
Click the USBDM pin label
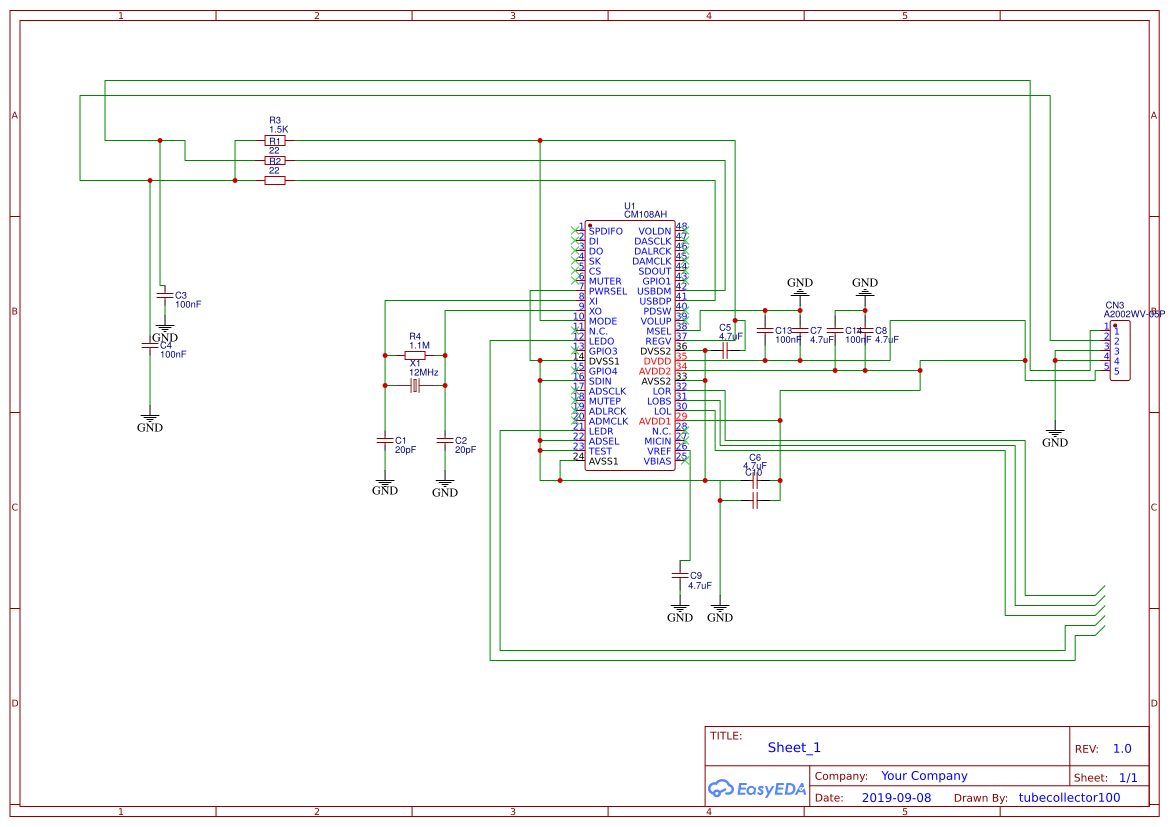click(x=654, y=291)
